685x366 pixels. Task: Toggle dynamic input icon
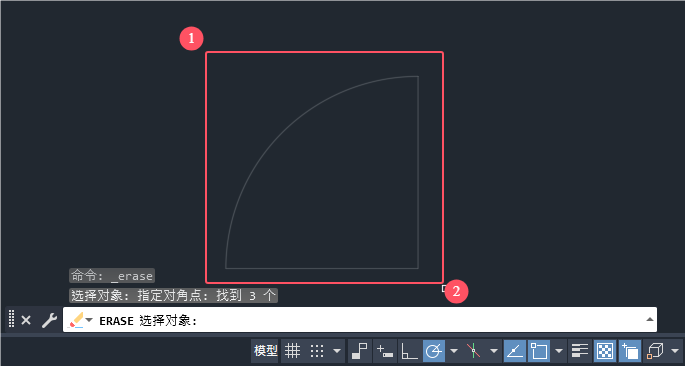385,351
